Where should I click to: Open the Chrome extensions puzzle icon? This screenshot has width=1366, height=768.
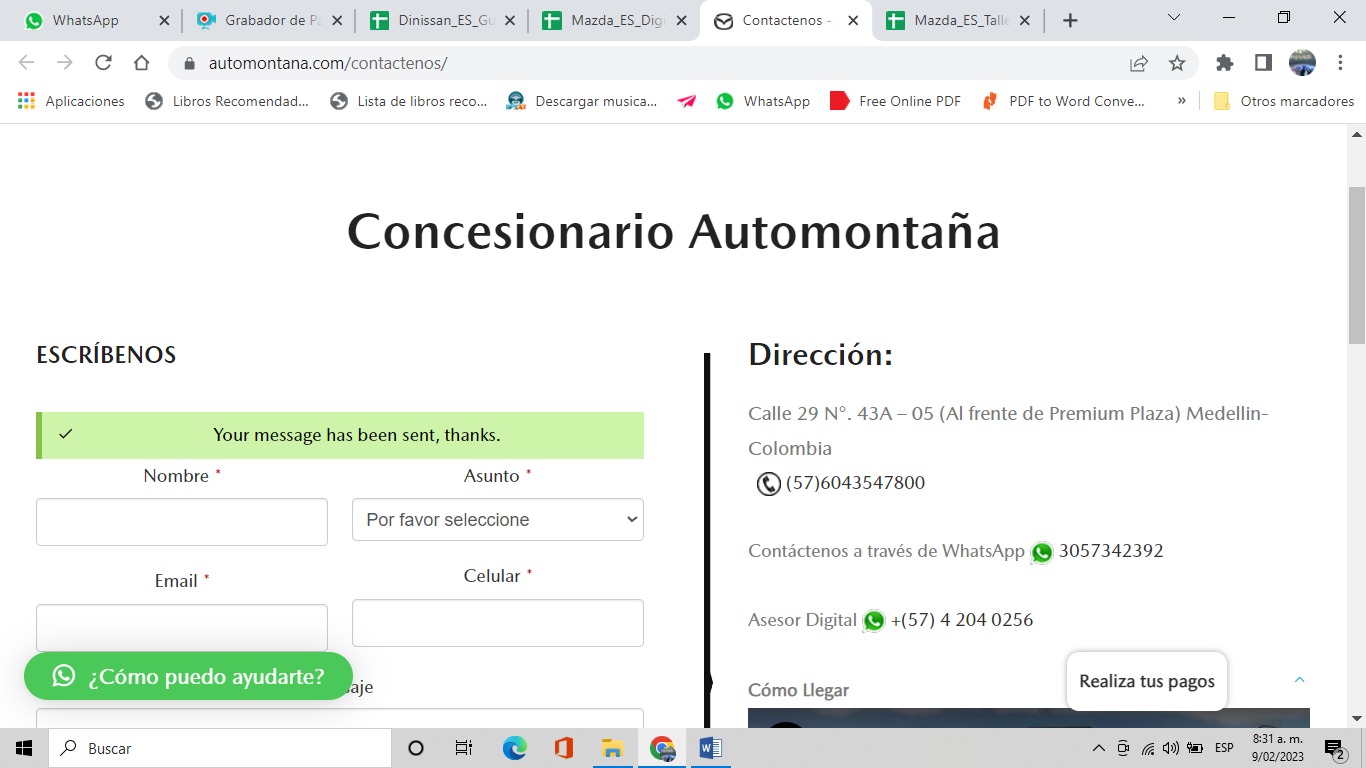click(1224, 63)
